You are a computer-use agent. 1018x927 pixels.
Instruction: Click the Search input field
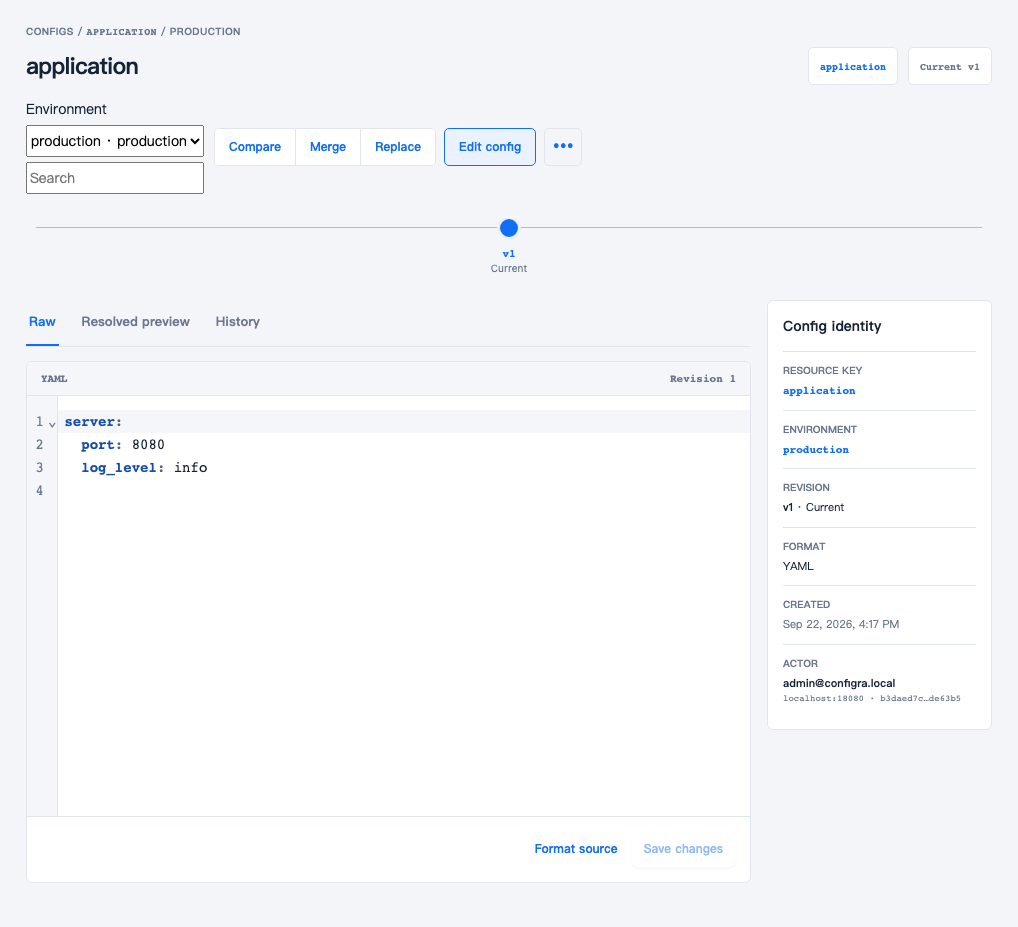pos(115,178)
